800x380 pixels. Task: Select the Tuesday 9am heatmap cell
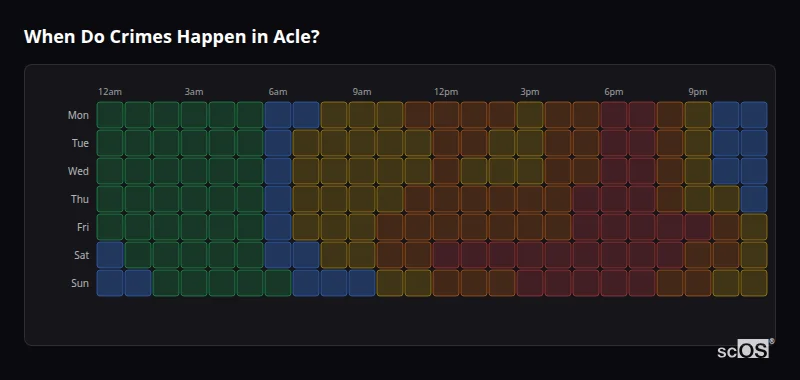click(x=362, y=143)
